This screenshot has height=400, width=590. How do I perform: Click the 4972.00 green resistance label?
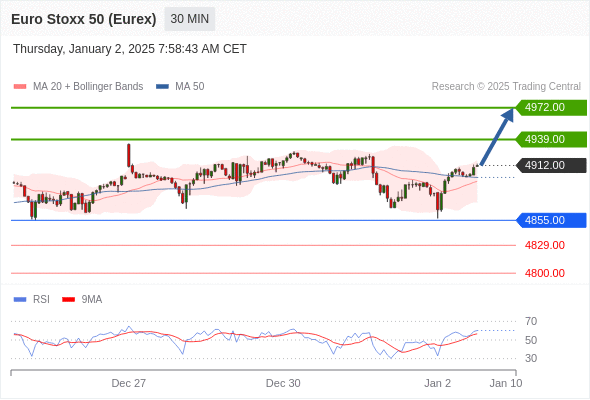(x=551, y=108)
